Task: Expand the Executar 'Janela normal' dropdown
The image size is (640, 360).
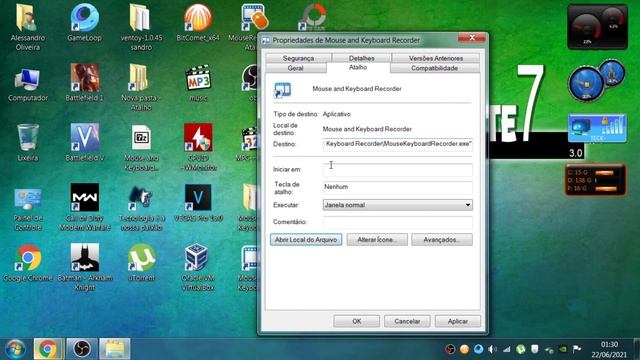Action: click(468, 205)
